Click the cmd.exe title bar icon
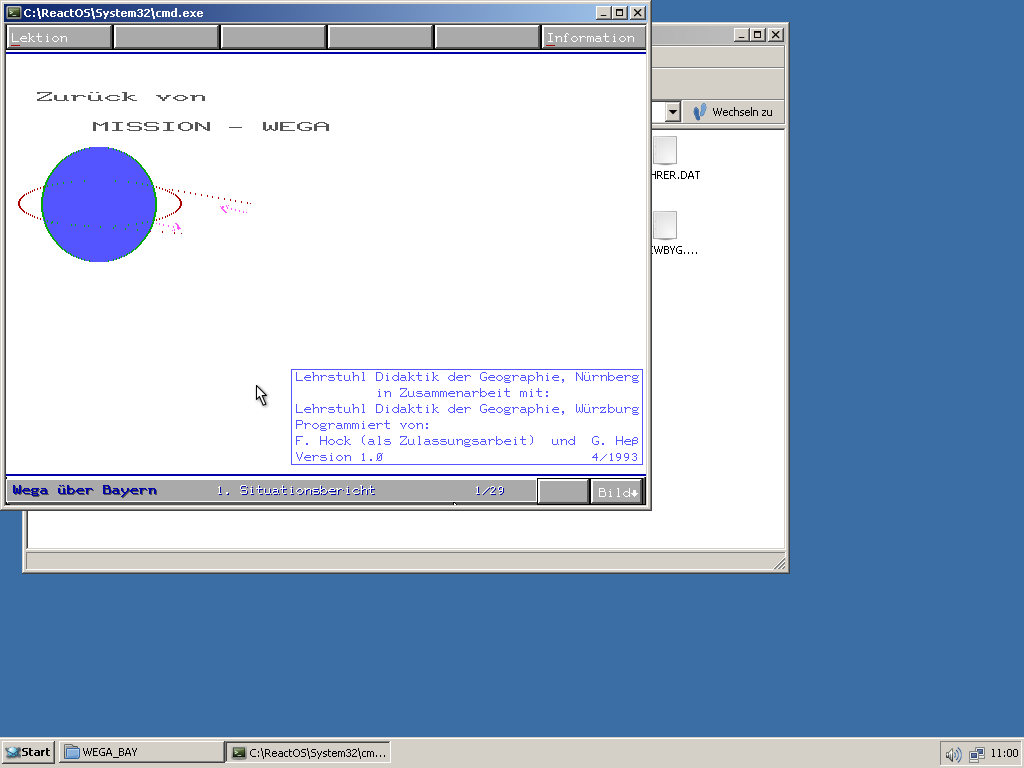1024x768 pixels. click(14, 13)
